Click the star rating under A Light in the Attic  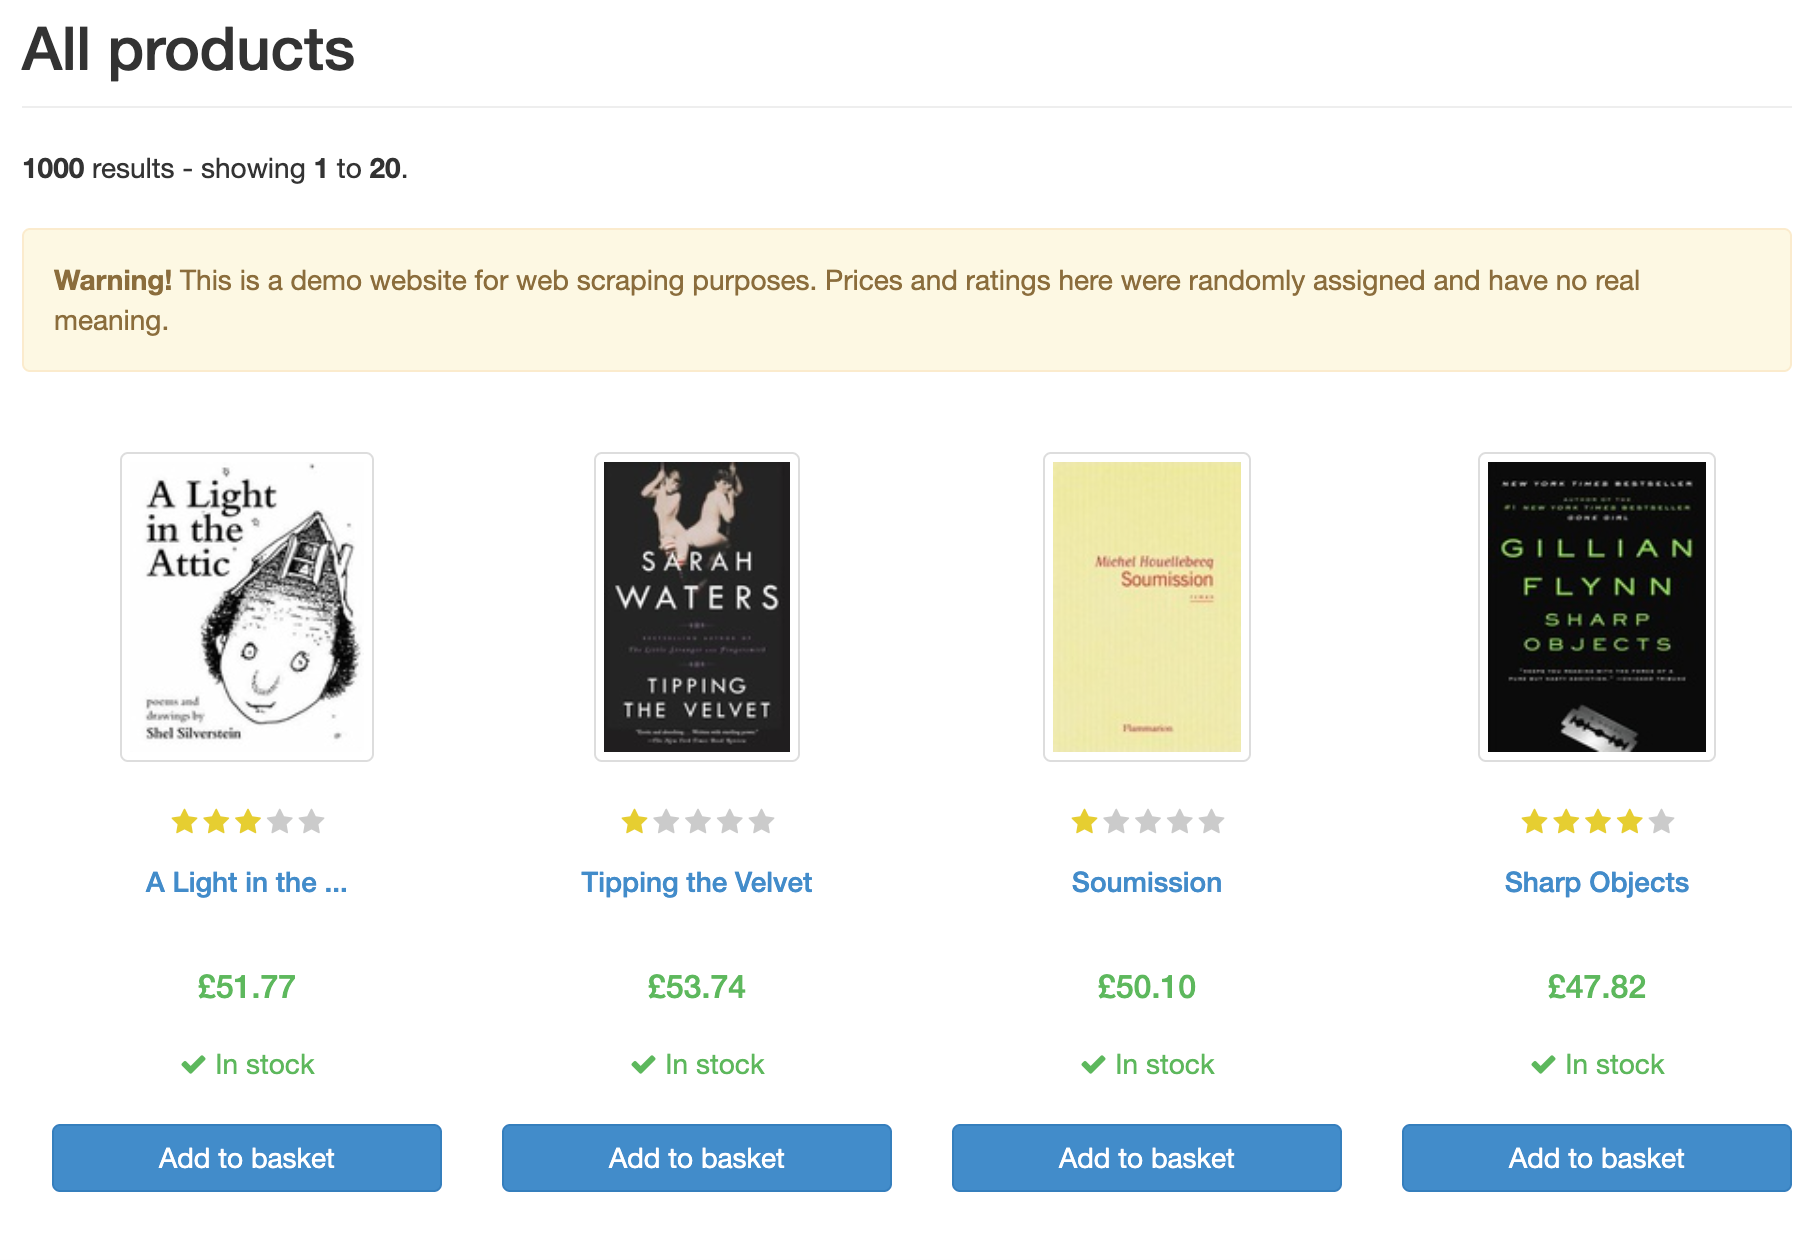point(247,822)
